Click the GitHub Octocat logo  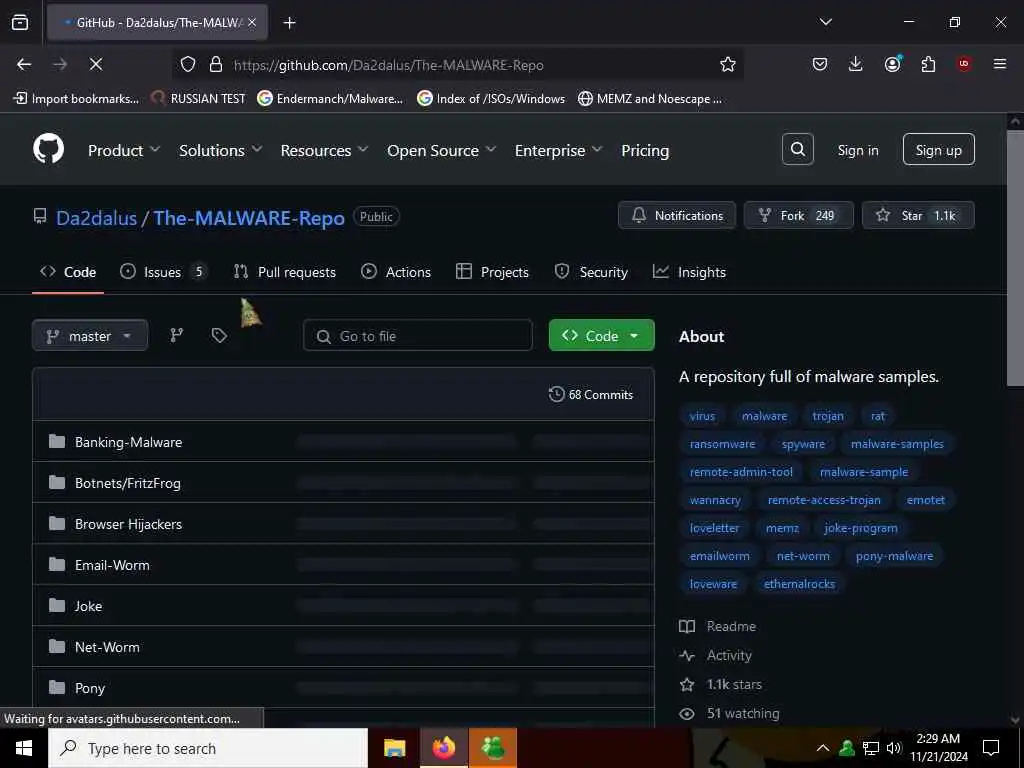pos(49,150)
